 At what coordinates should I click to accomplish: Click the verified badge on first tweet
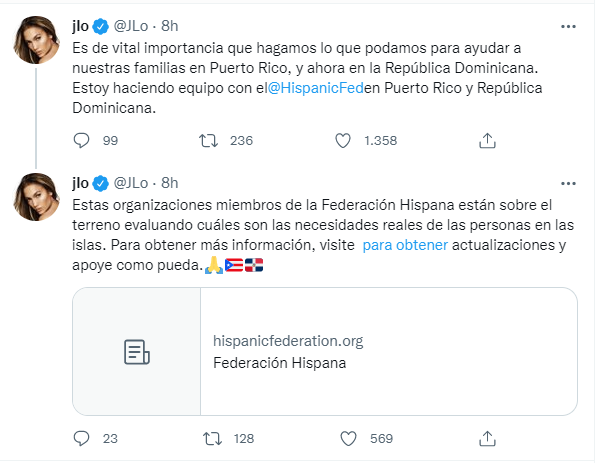click(101, 23)
